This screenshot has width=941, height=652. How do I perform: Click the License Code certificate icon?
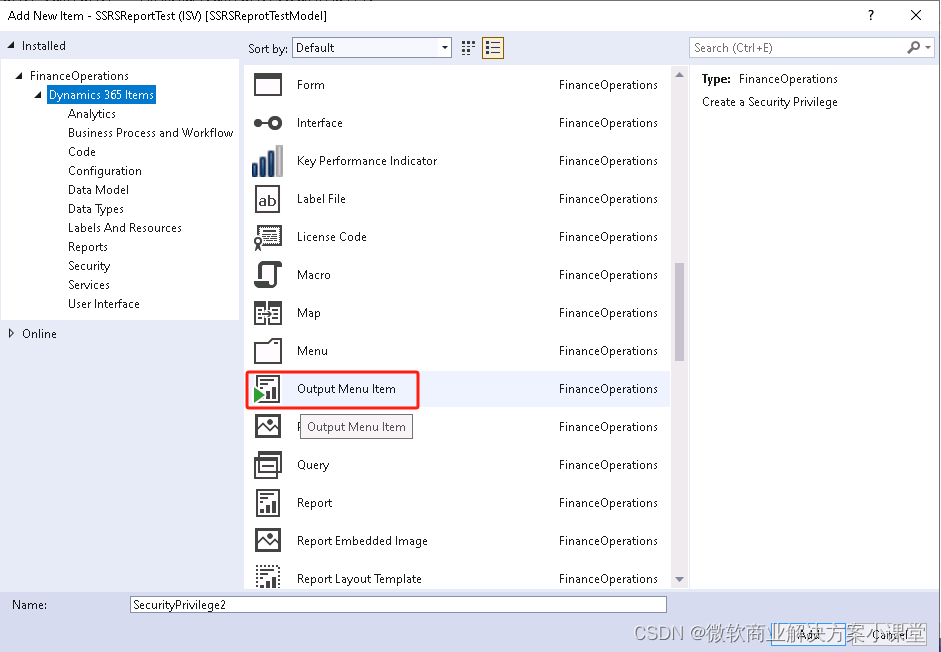point(268,237)
